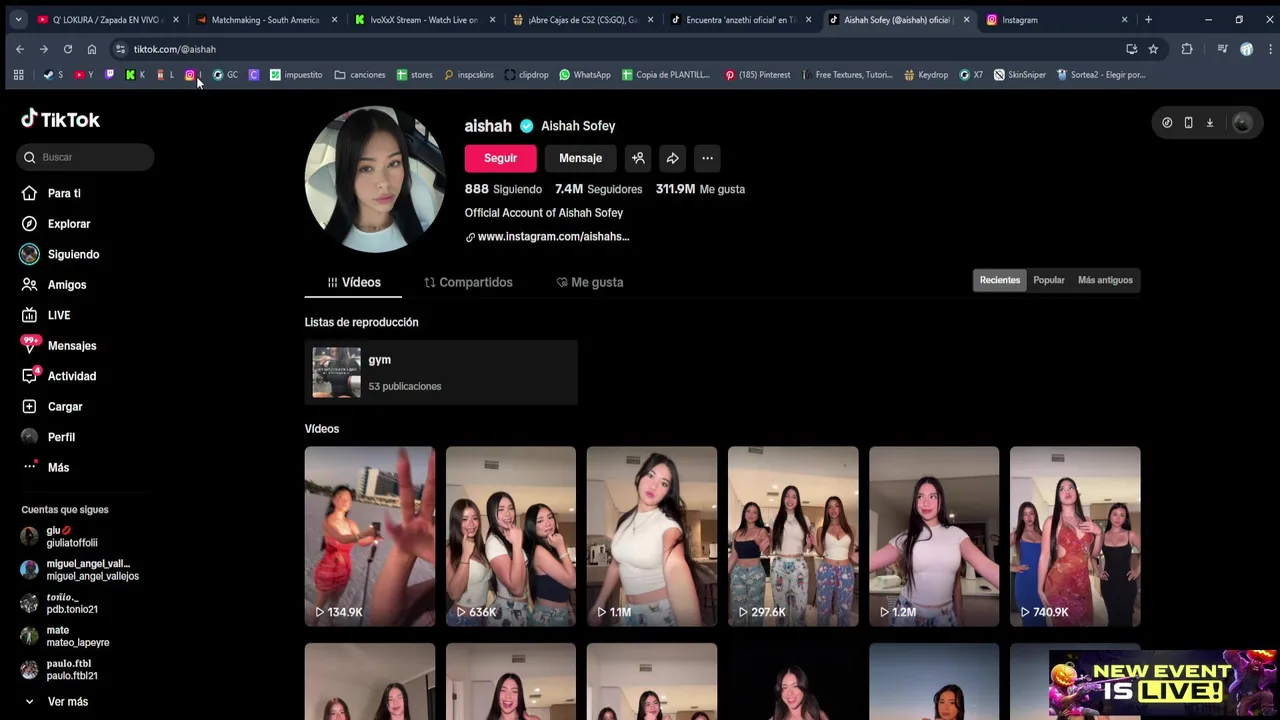Image resolution: width=1280 pixels, height=720 pixels.
Task: Click the share arrow icon on profile
Action: point(673,158)
